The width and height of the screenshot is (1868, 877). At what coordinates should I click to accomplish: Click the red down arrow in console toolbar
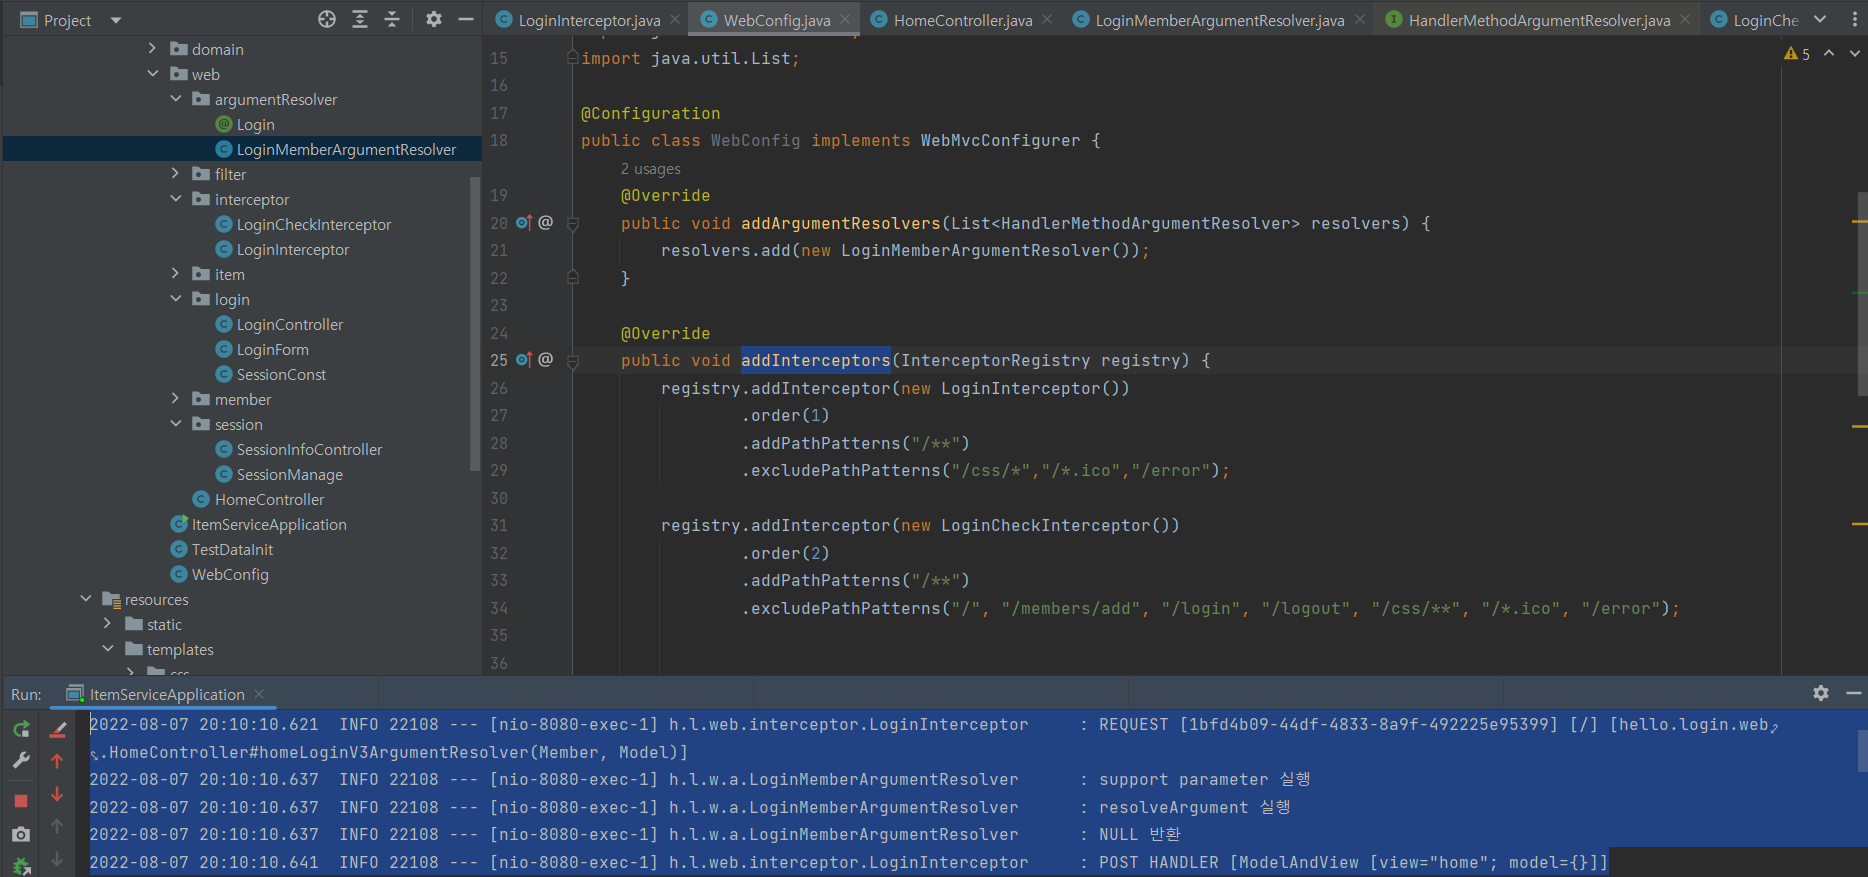pyautogui.click(x=57, y=794)
